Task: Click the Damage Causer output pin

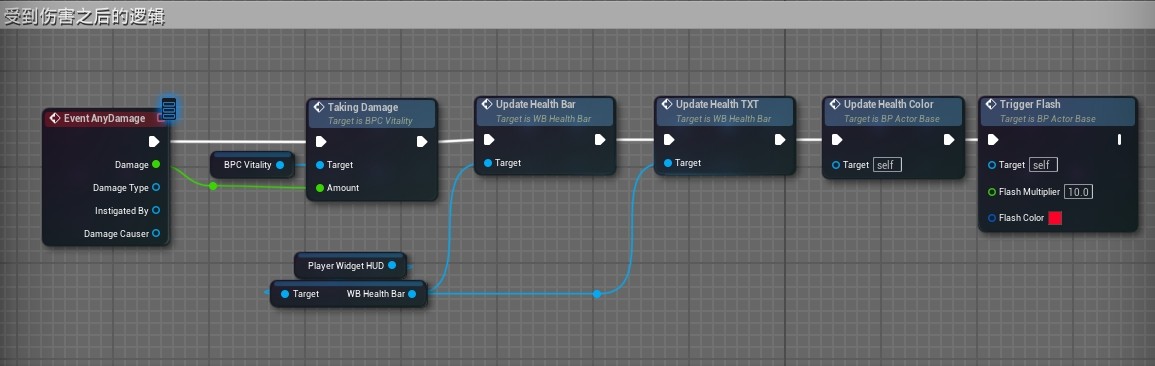Action: [155, 233]
